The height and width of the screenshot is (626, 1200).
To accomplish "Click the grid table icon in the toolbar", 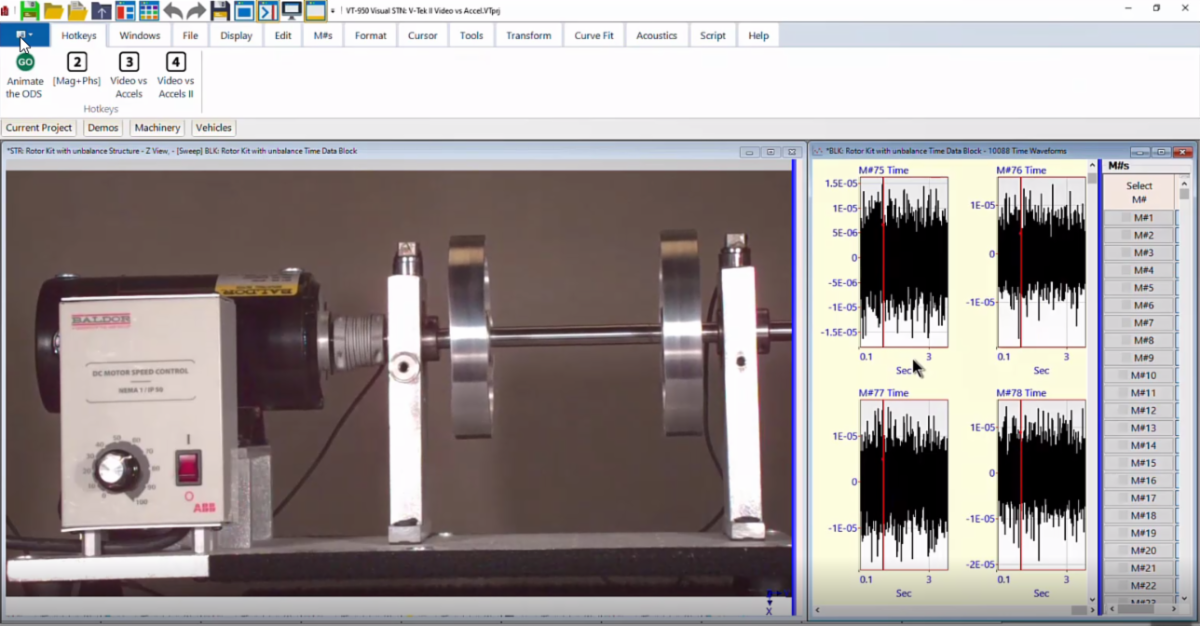I will click(x=148, y=12).
